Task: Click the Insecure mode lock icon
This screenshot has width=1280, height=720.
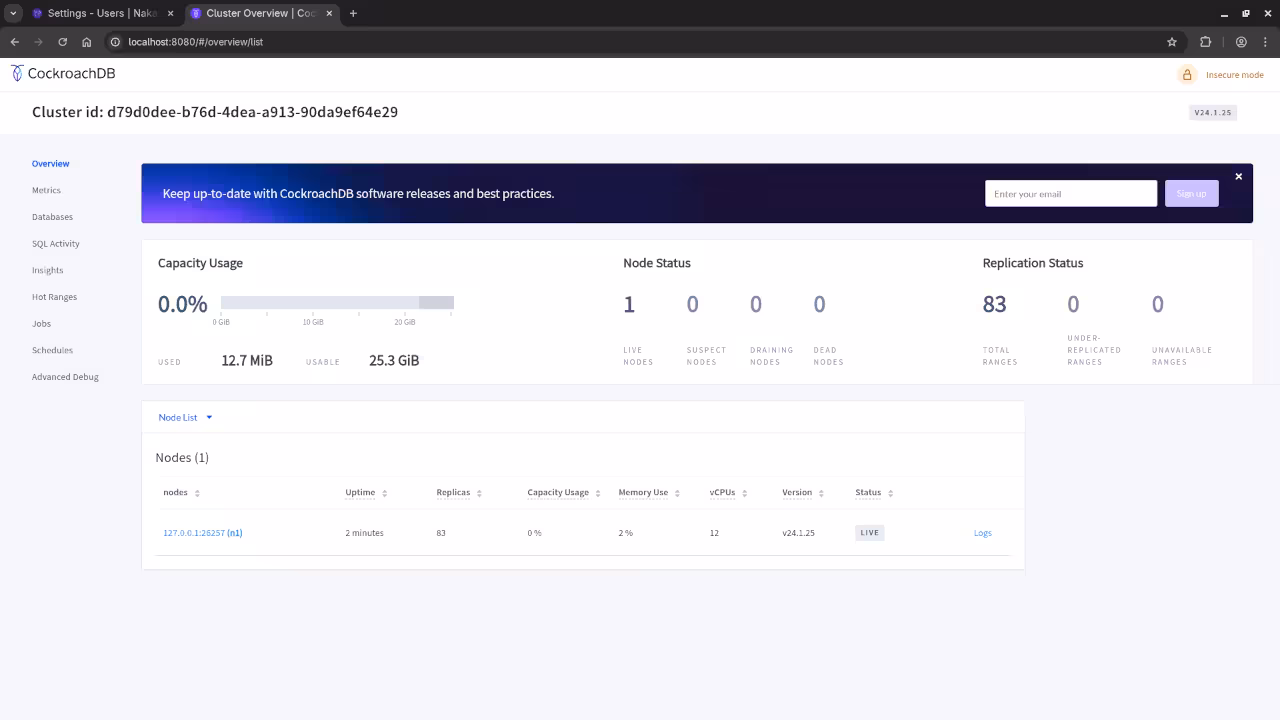Action: click(1188, 74)
